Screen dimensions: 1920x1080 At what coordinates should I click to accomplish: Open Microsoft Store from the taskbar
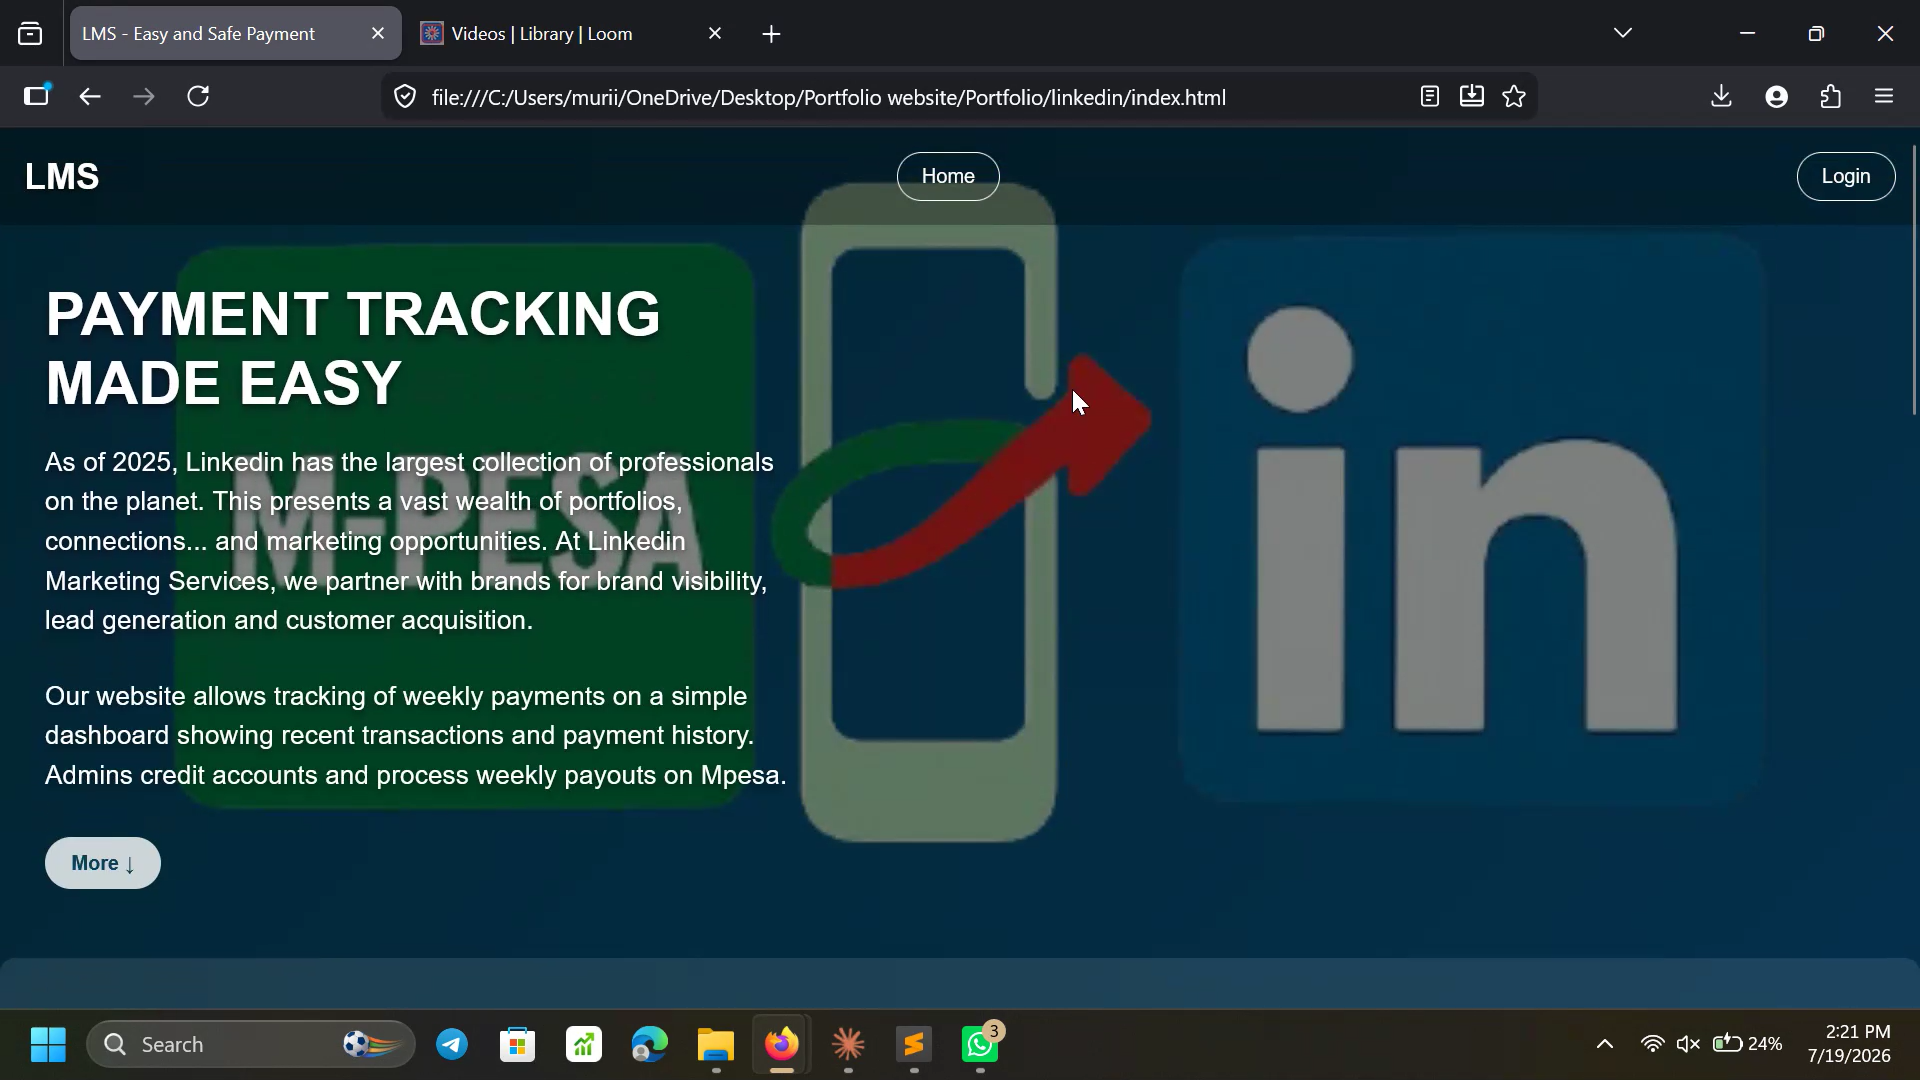pos(518,1045)
